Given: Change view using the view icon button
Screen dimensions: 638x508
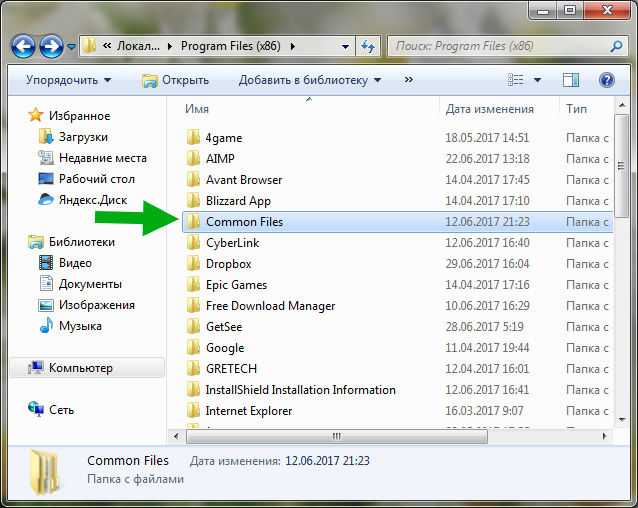Looking at the screenshot, I should coord(516,80).
